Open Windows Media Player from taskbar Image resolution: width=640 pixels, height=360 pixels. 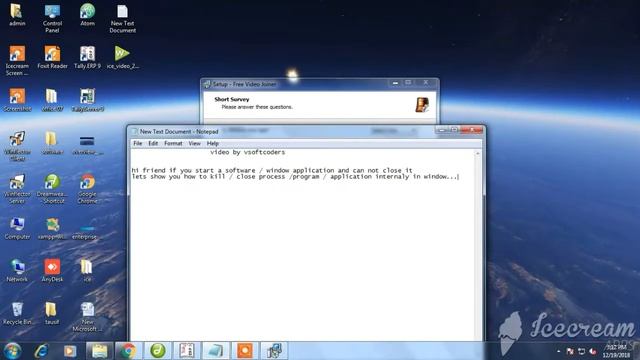(x=70, y=351)
